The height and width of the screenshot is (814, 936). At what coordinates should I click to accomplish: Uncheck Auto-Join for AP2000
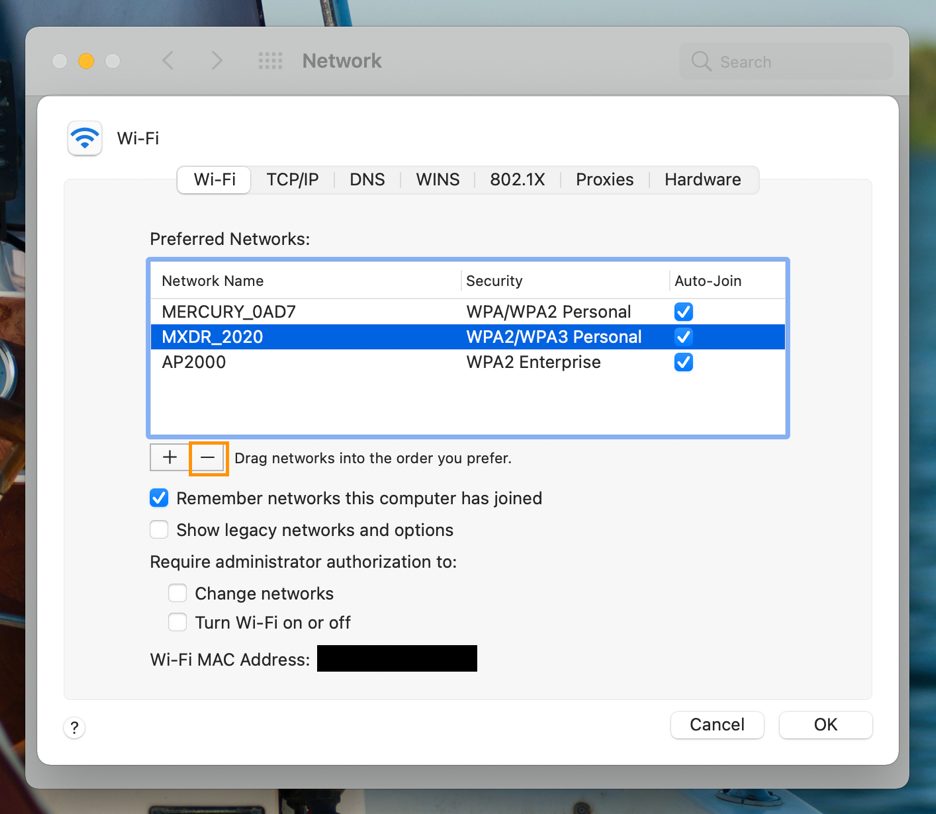[x=684, y=362]
